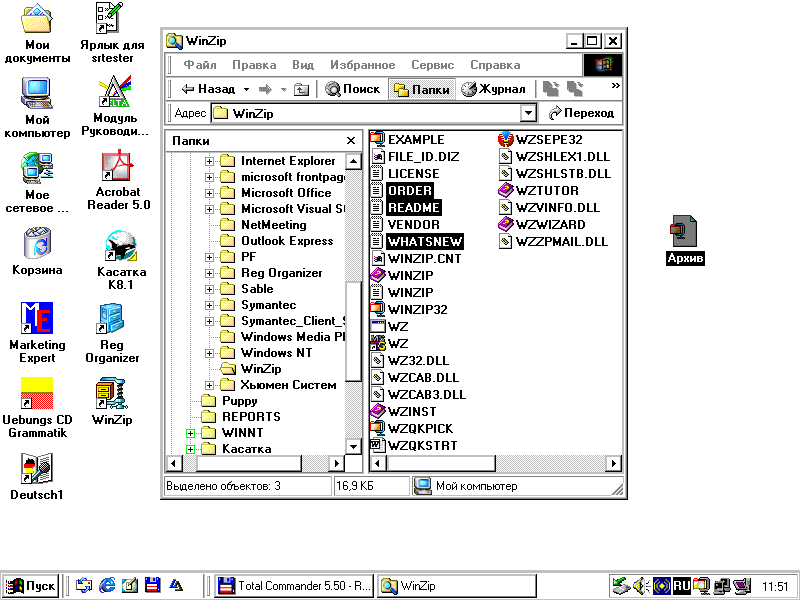
Task: Click the WinZip address input field
Action: (x=366, y=113)
